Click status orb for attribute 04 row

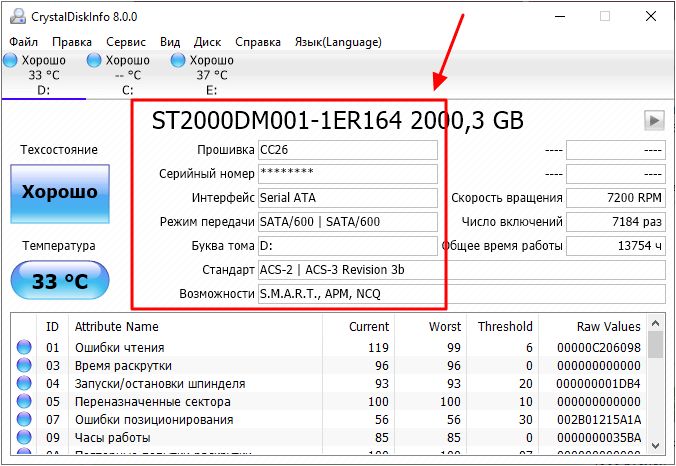click(x=24, y=384)
